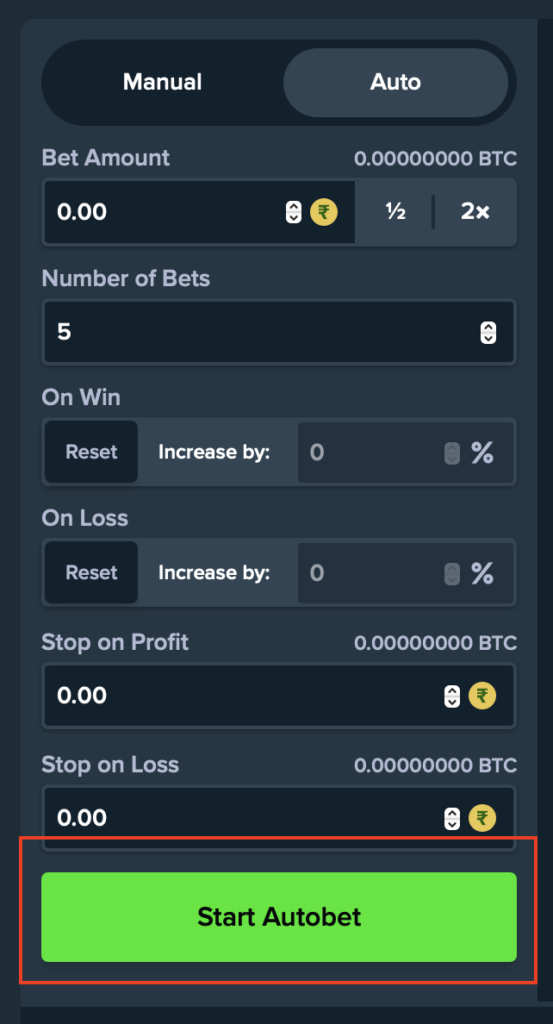The image size is (553, 1024).
Task: Select Reset option under On Win
Action: 91,452
